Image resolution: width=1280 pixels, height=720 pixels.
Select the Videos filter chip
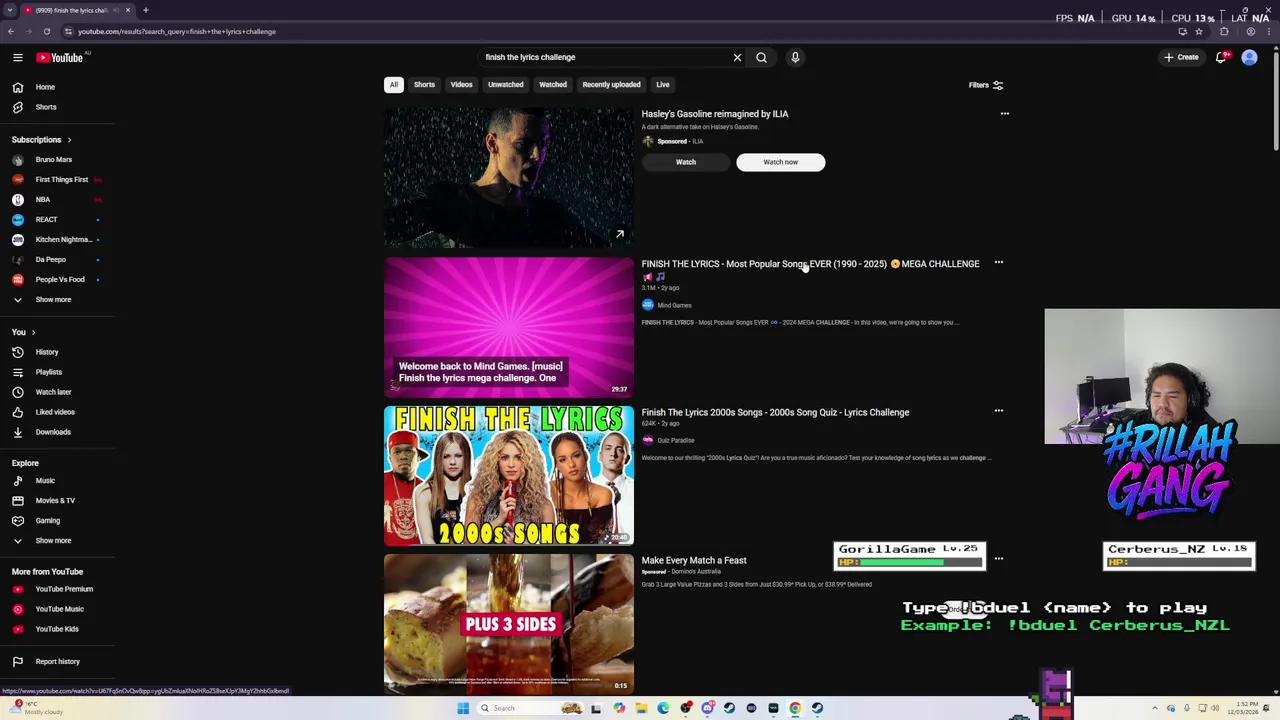(461, 85)
